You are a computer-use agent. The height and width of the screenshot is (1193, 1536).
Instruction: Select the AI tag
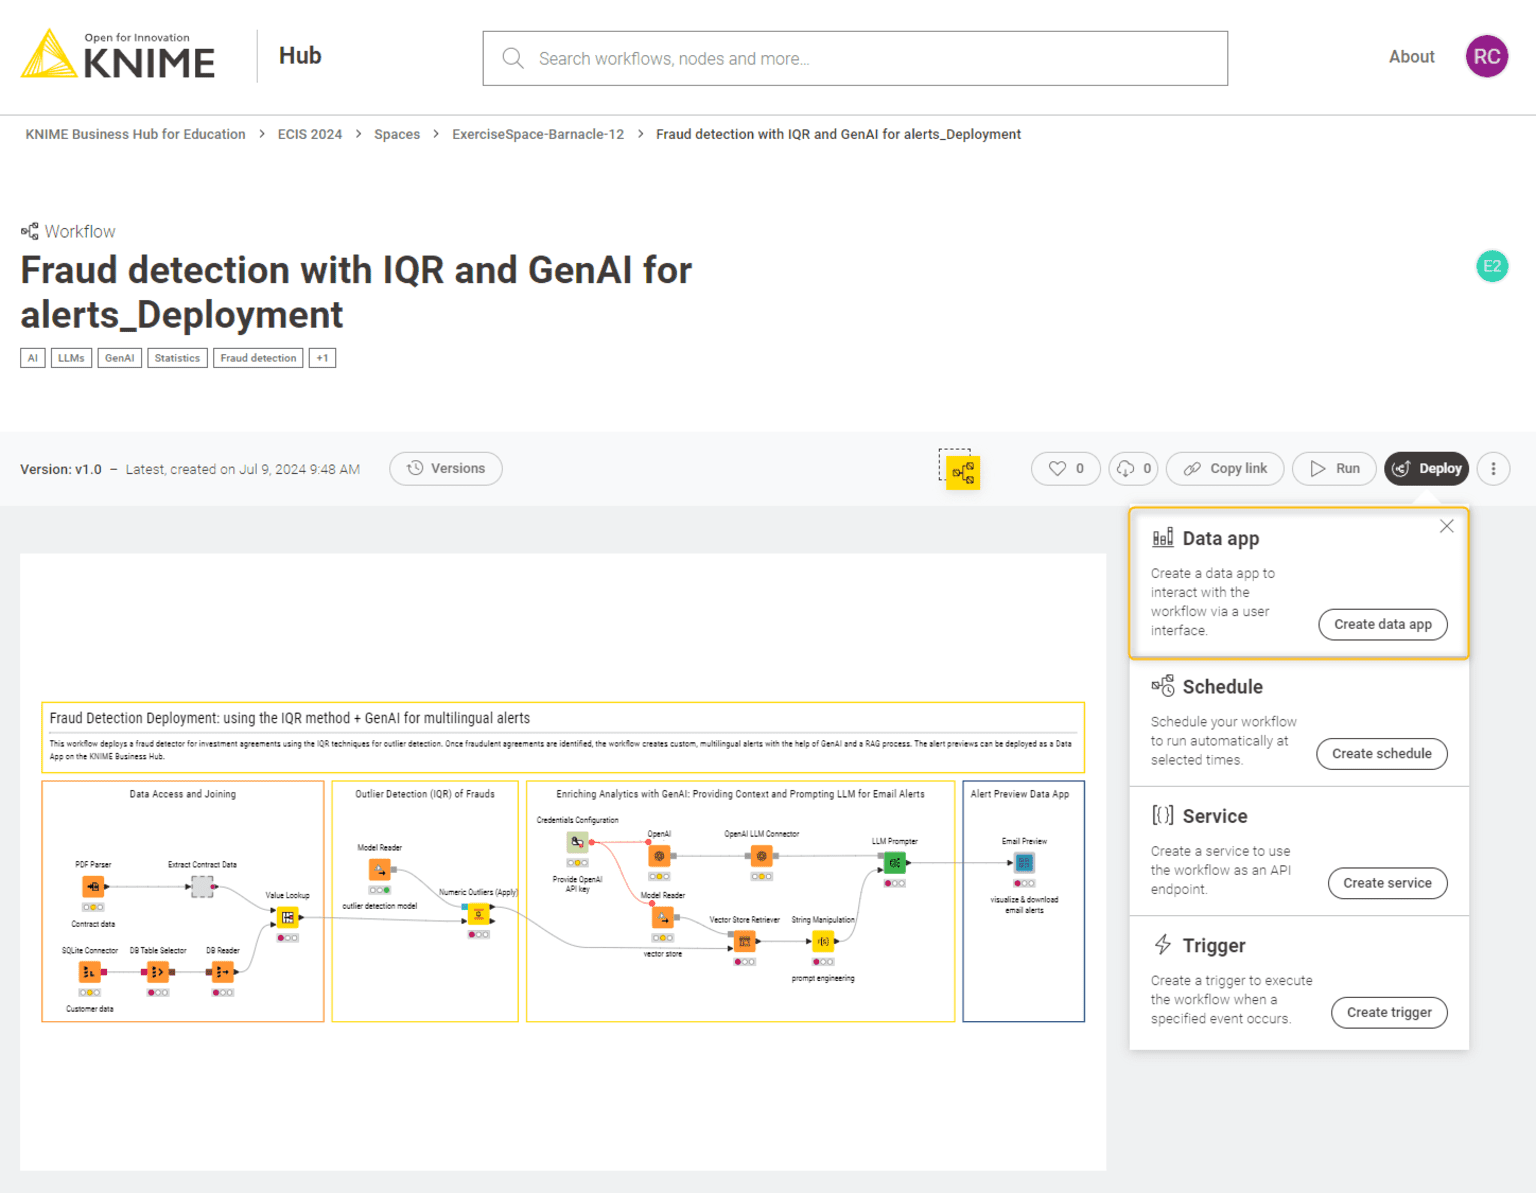33,358
